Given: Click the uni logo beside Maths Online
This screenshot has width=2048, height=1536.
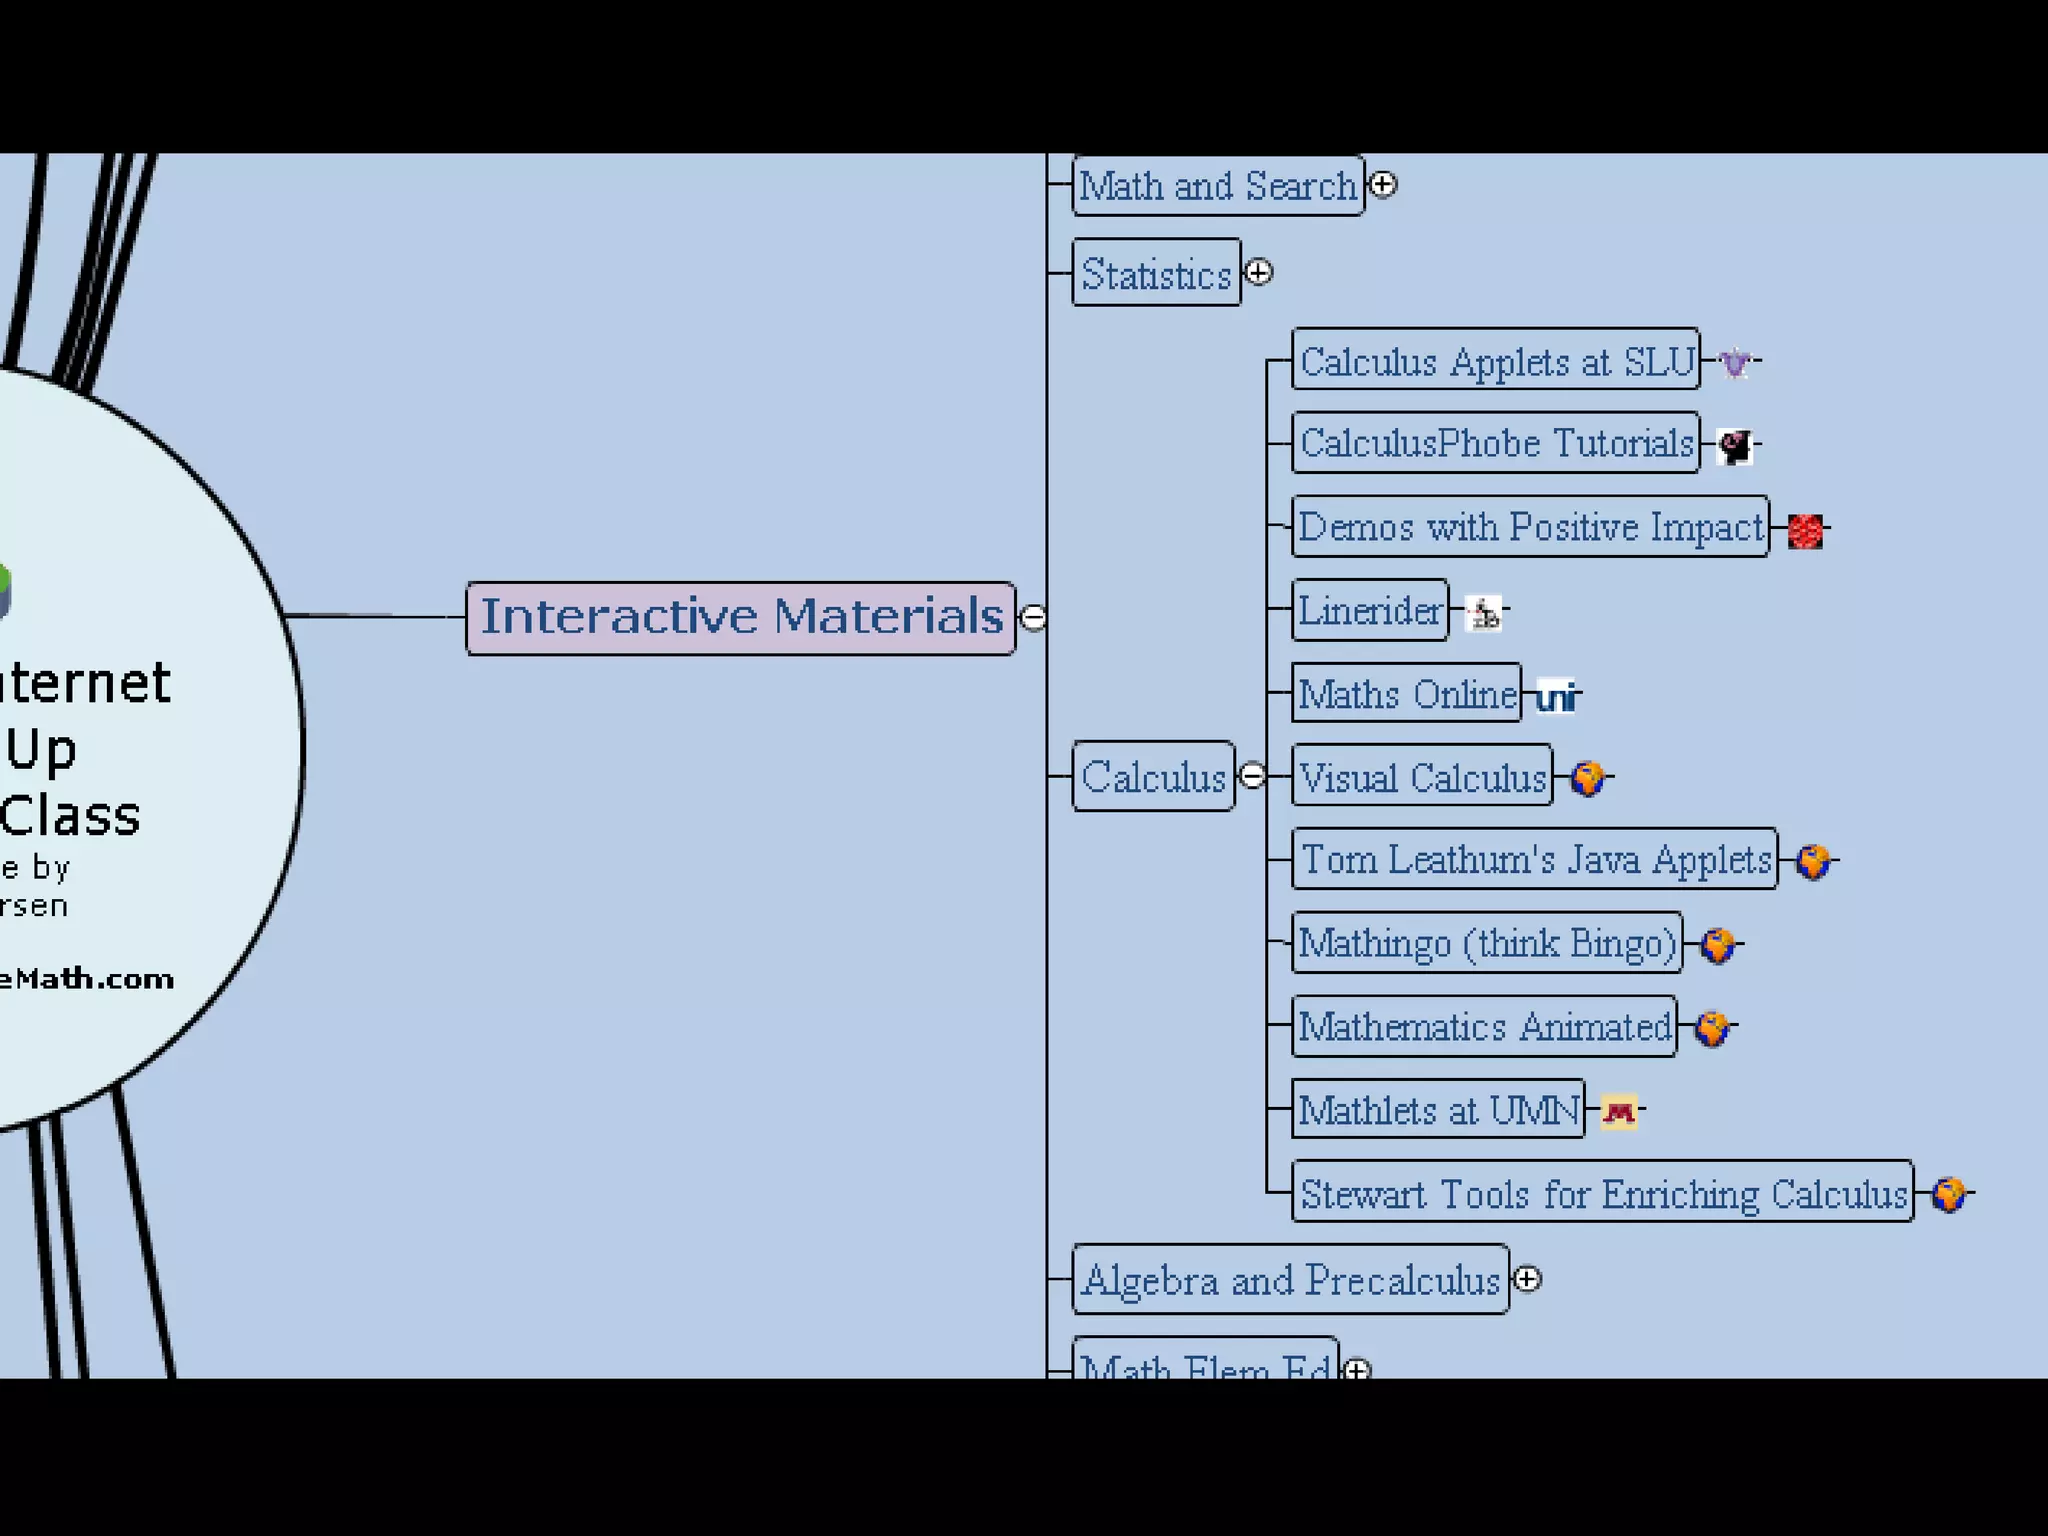Looking at the screenshot, I should tap(1556, 696).
